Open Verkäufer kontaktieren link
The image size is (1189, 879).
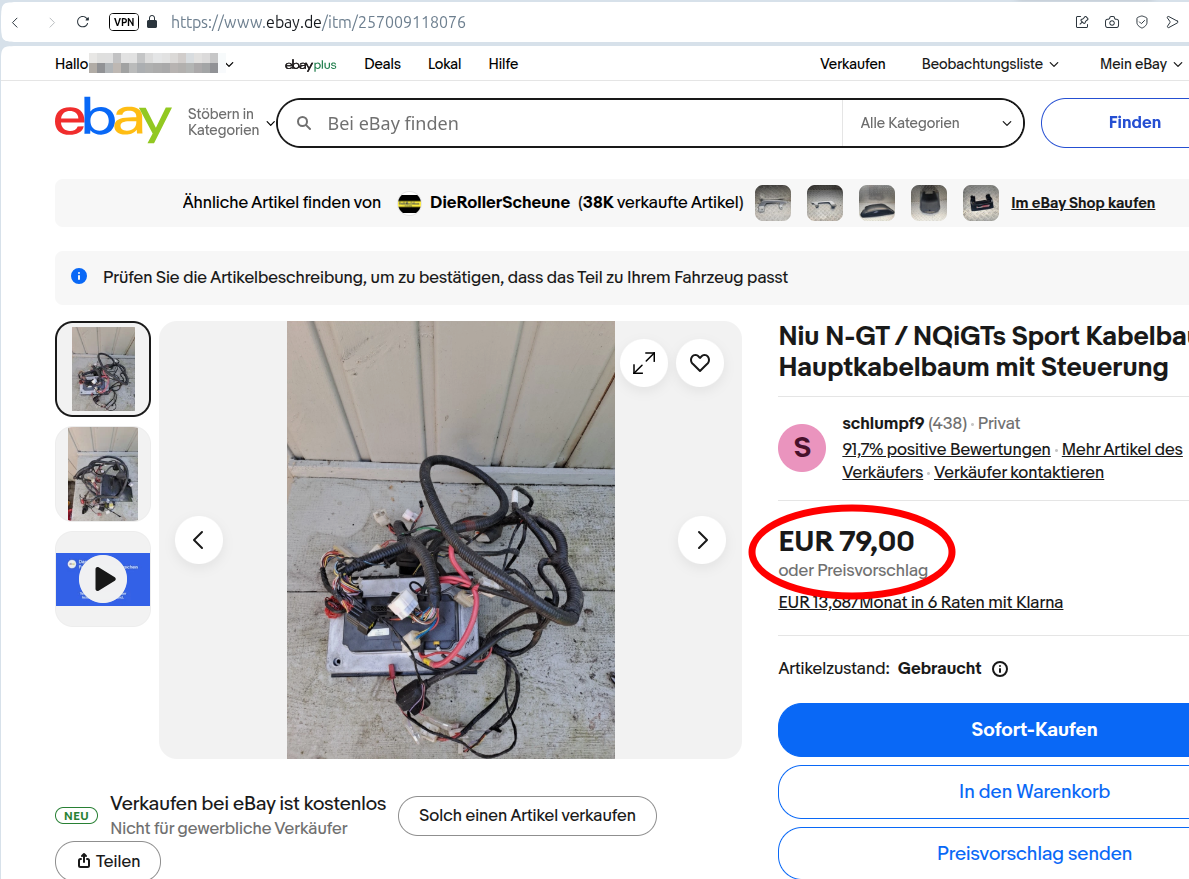(x=1018, y=472)
